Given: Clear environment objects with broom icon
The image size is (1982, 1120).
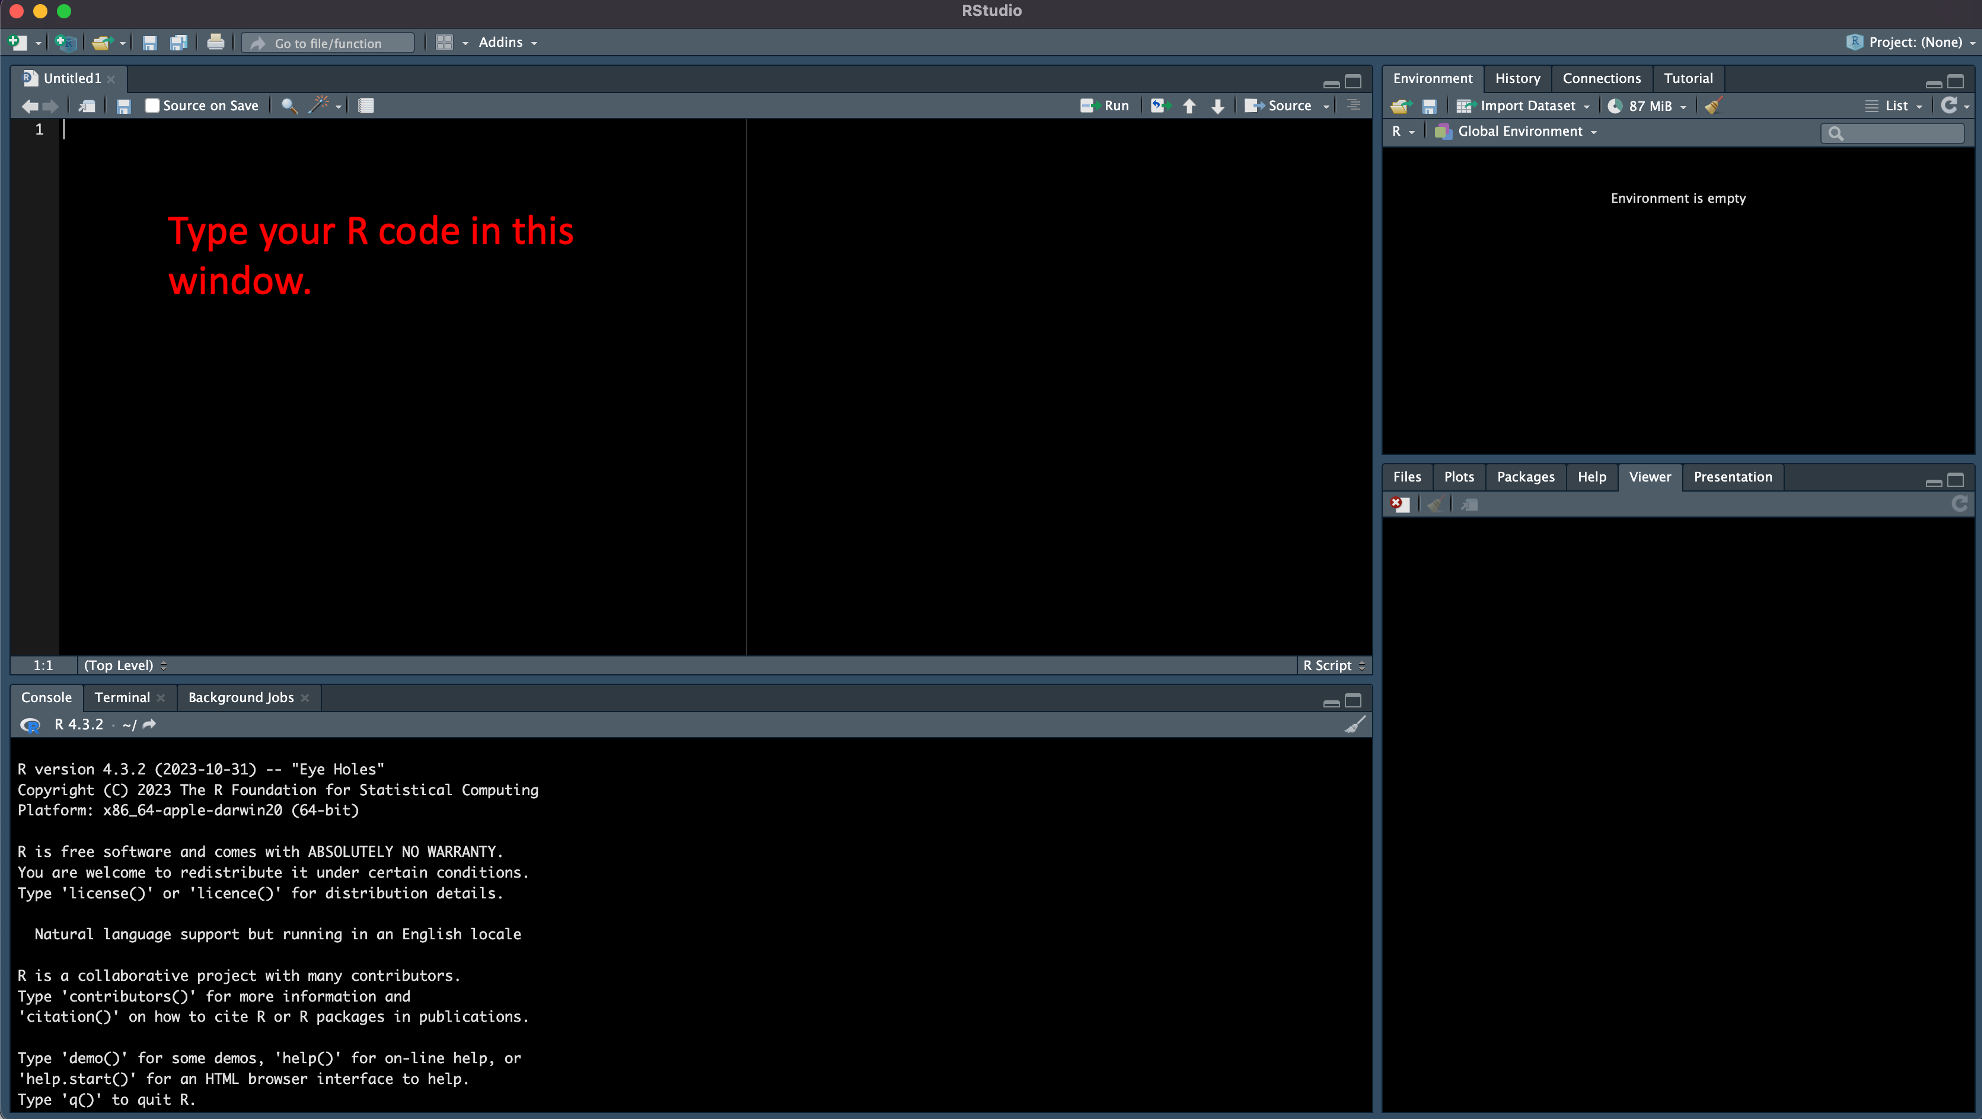Looking at the screenshot, I should click(1713, 105).
